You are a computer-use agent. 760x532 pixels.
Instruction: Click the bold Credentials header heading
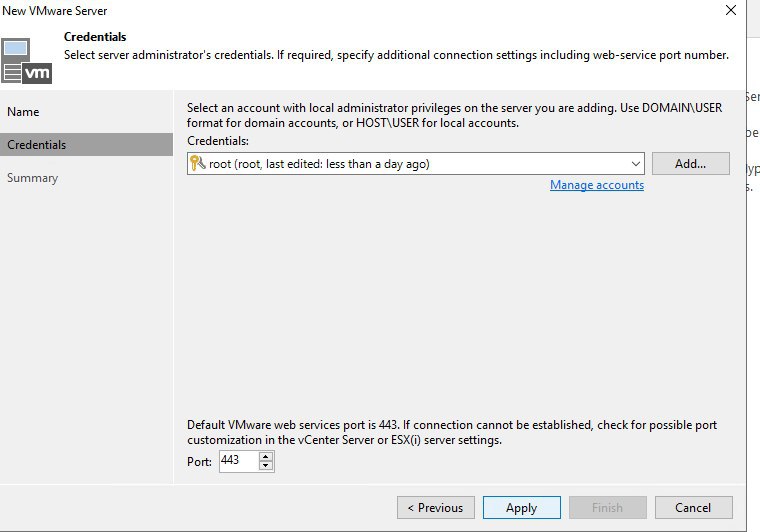point(95,37)
